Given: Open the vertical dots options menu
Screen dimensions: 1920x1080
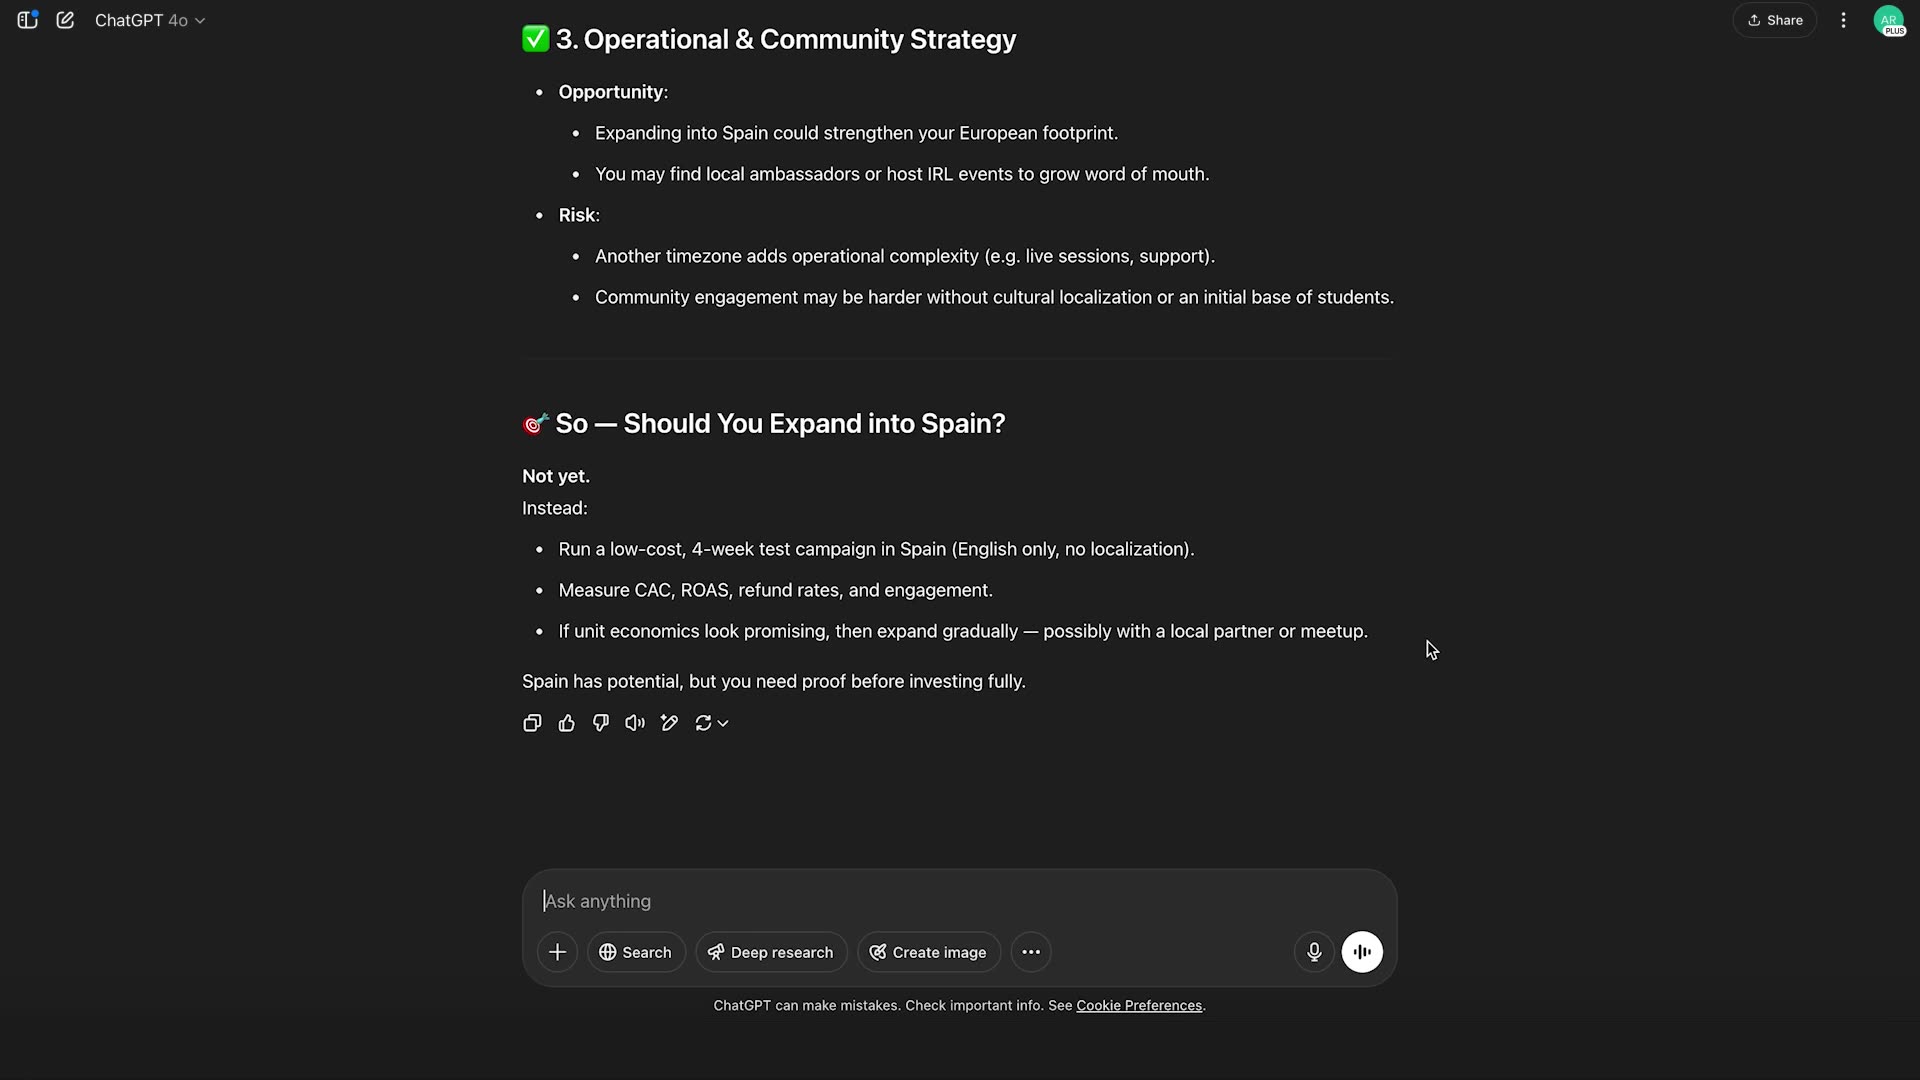Looking at the screenshot, I should pos(1843,20).
